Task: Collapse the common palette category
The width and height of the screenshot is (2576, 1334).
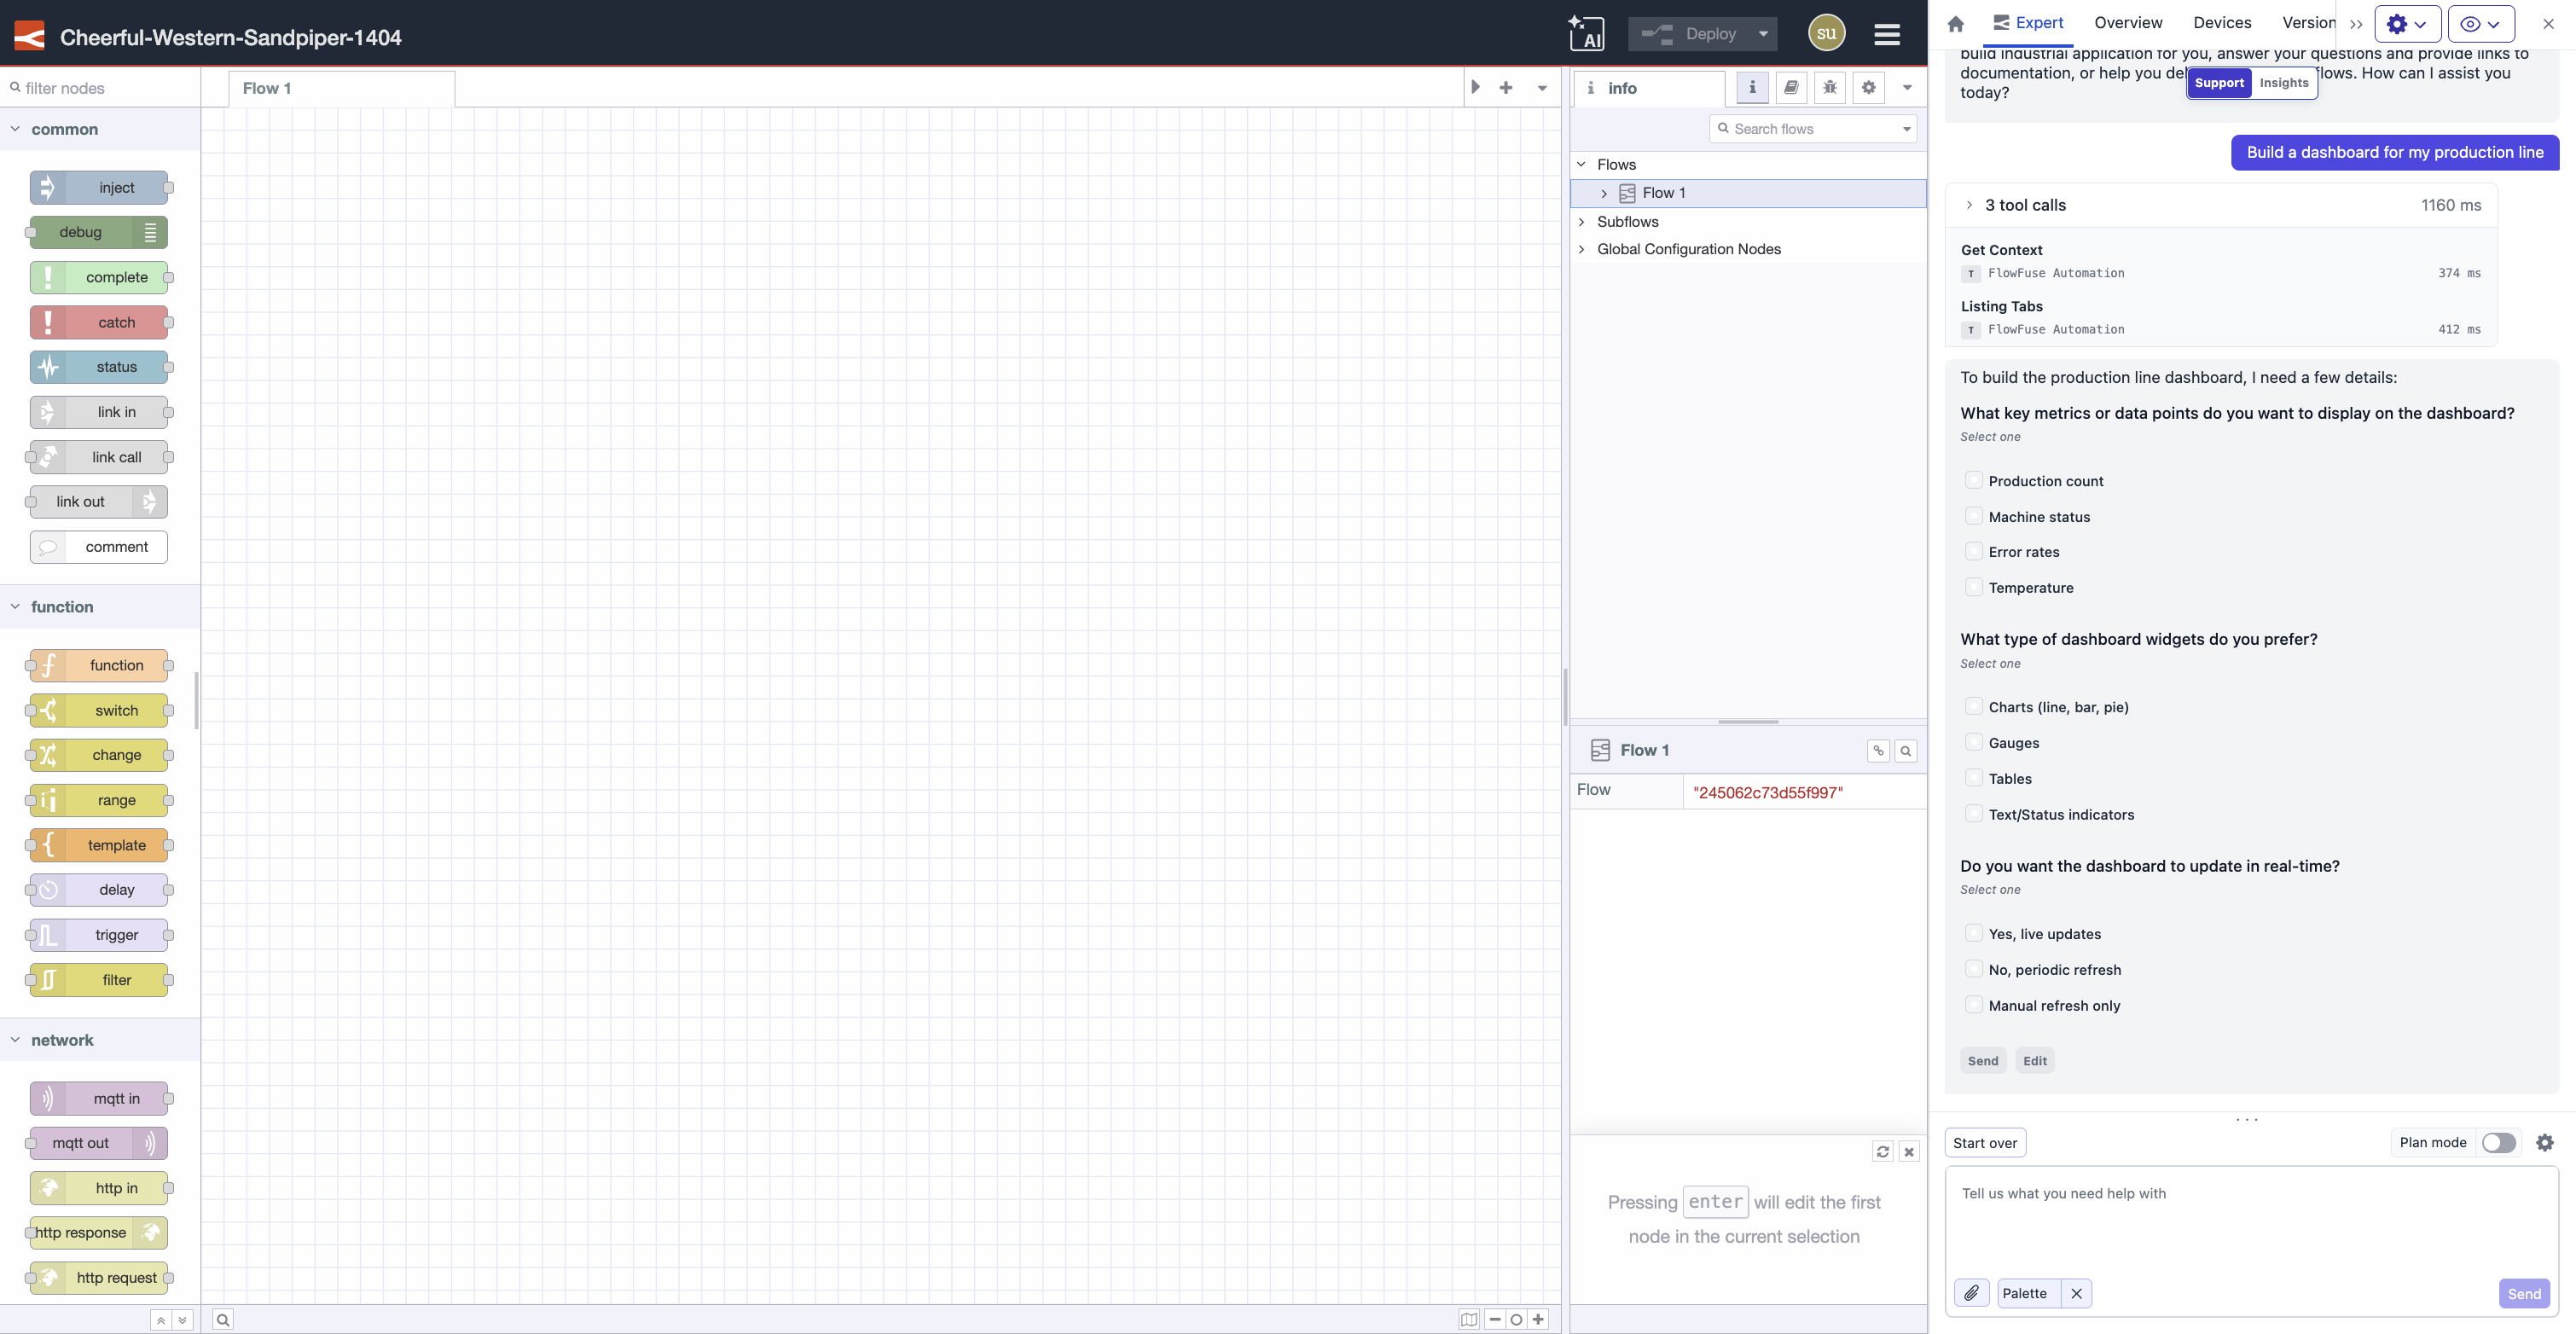Action: (100, 129)
